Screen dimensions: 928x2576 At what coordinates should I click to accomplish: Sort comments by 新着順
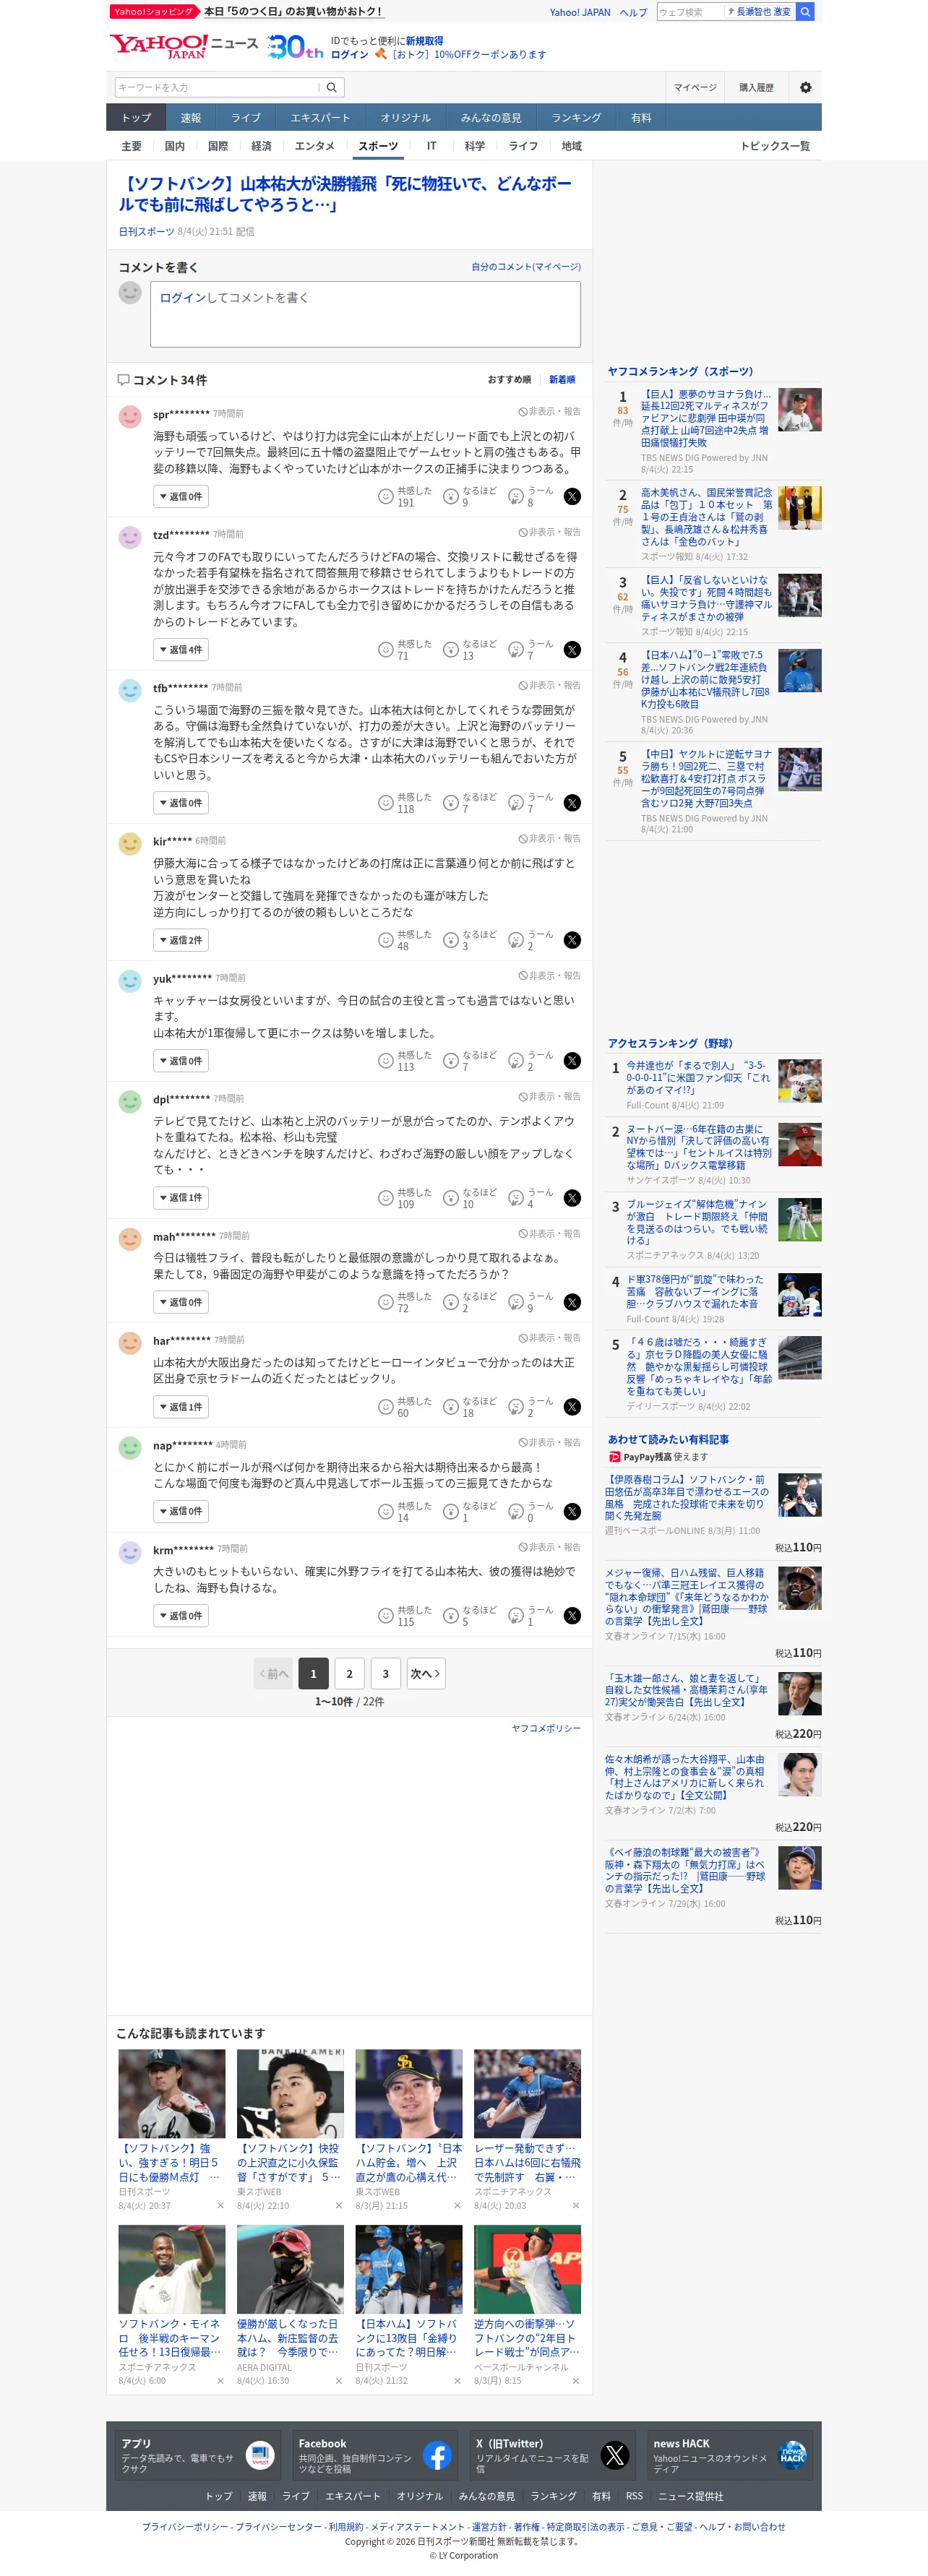point(562,380)
